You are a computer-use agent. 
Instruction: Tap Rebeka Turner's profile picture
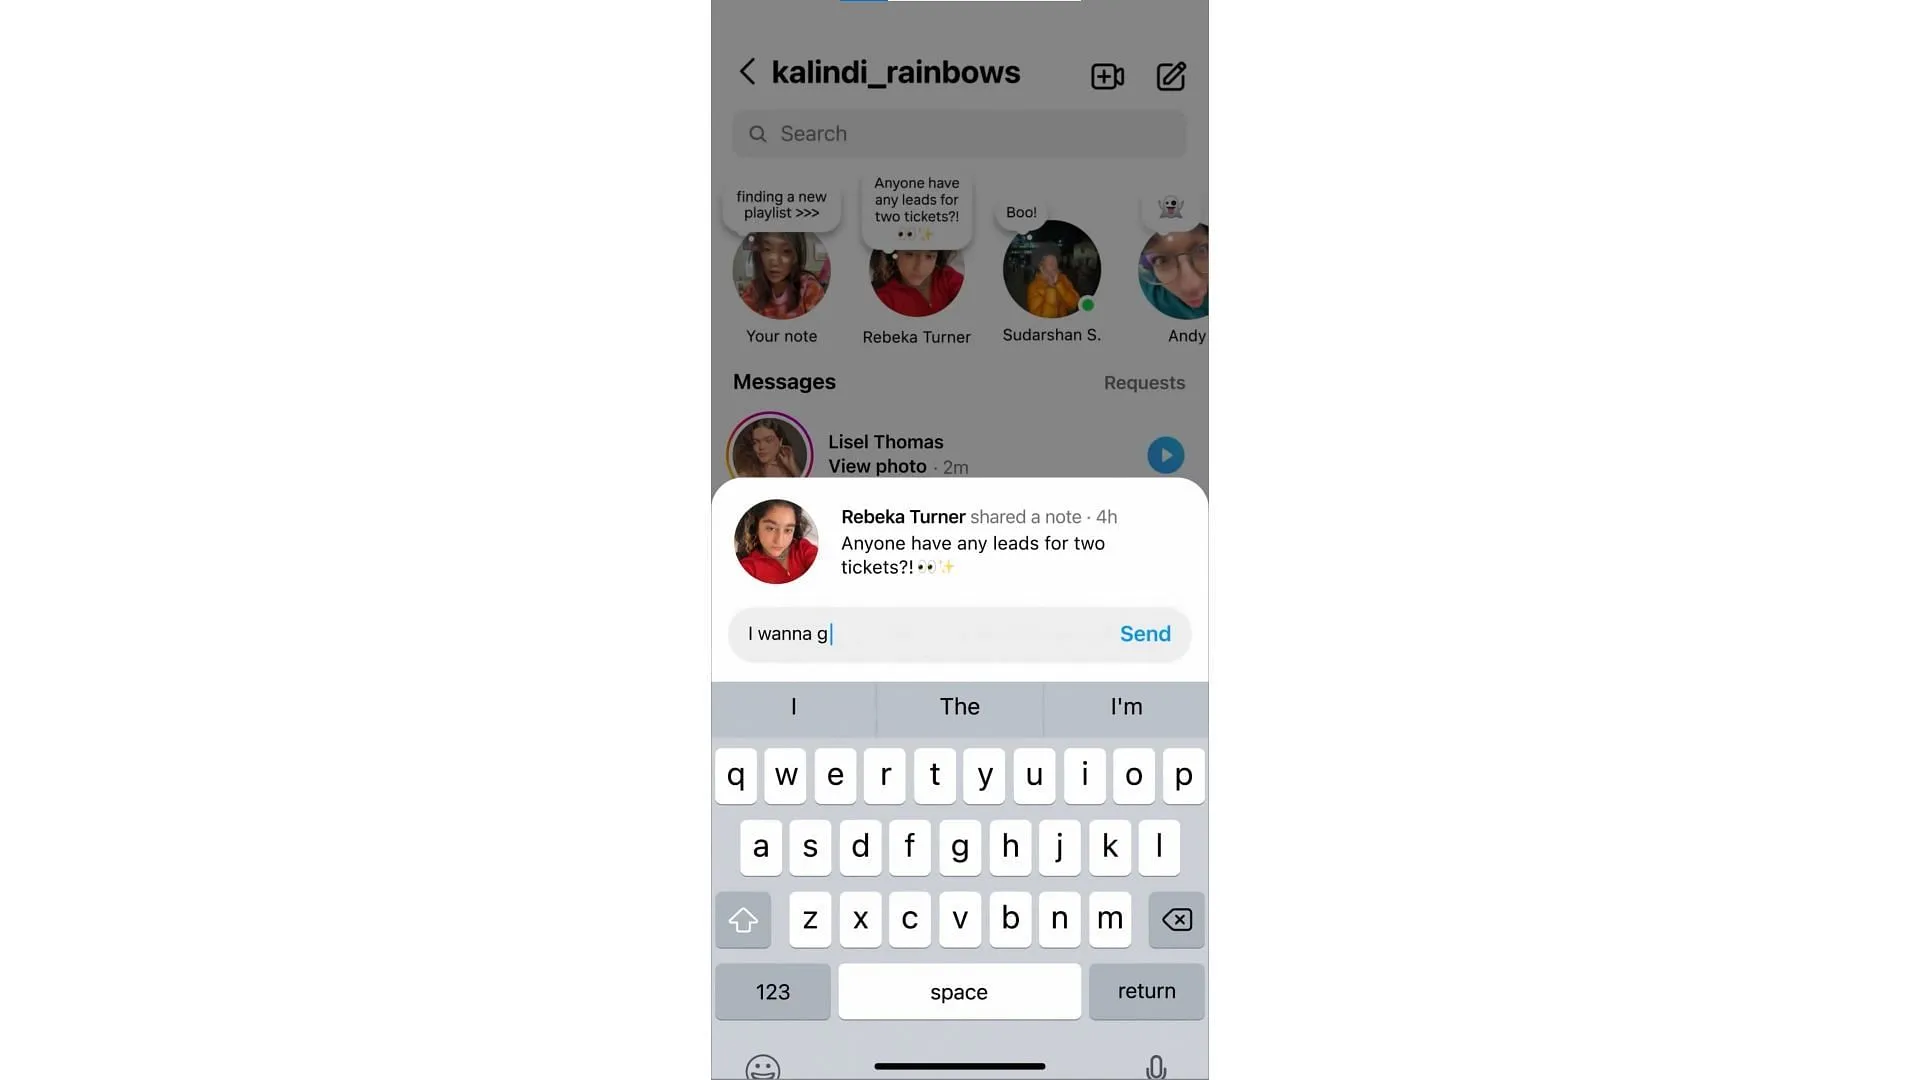click(916, 270)
